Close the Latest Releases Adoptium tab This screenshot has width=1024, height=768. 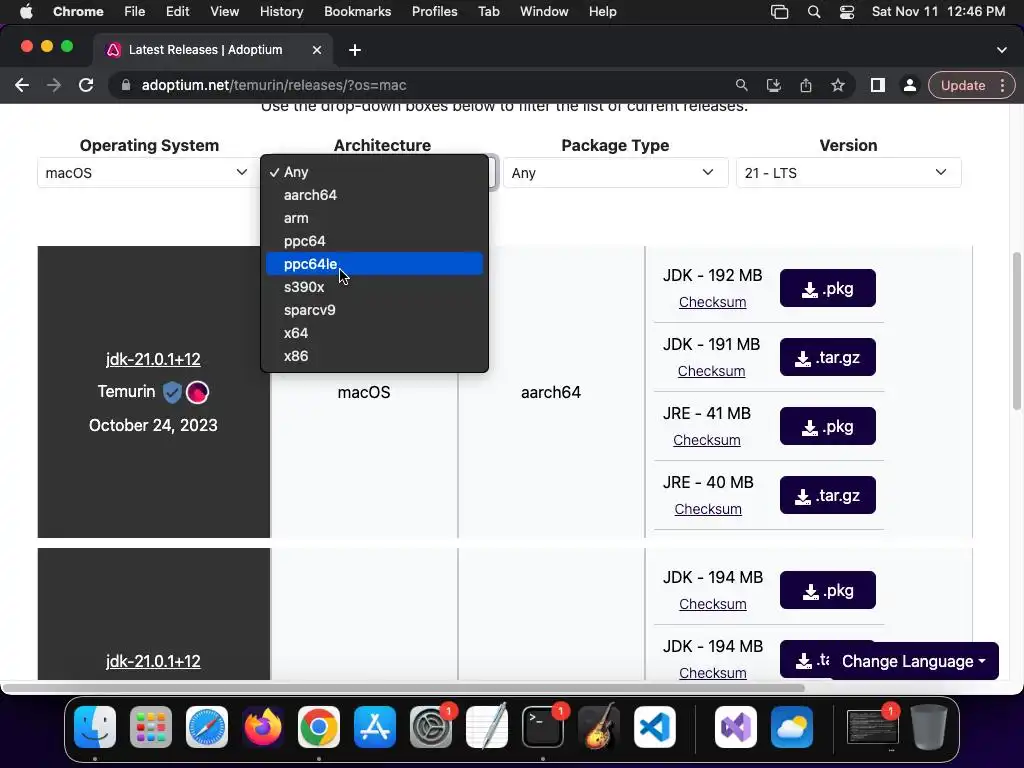click(317, 50)
